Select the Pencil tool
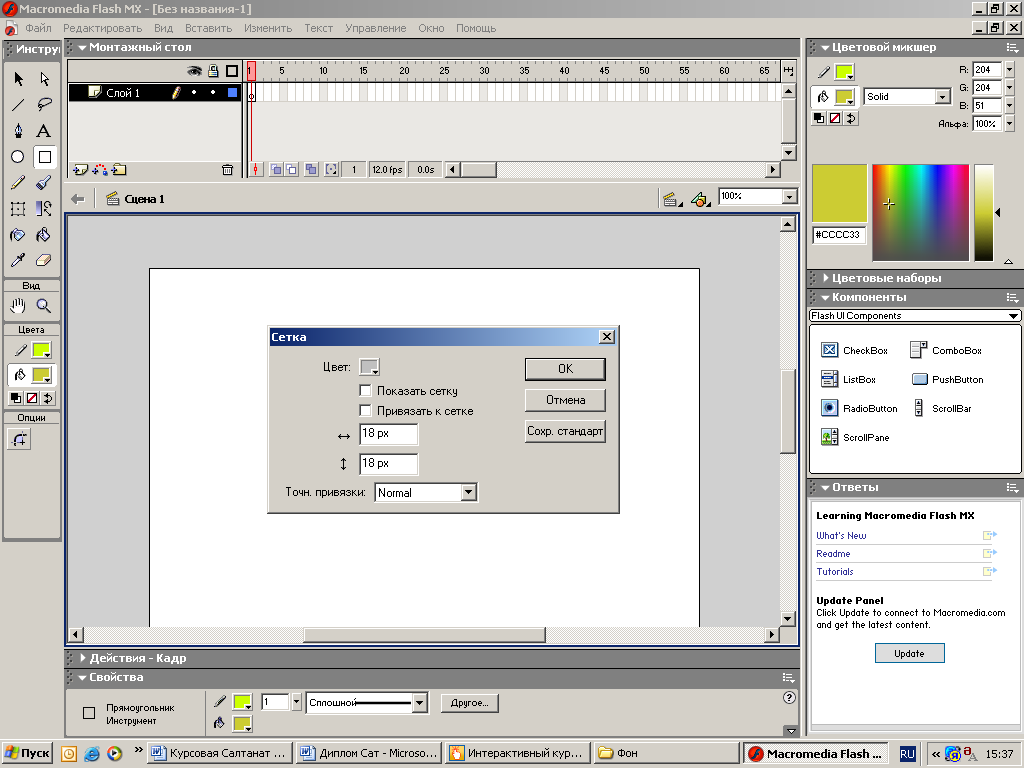The image size is (1024, 768). (18, 183)
